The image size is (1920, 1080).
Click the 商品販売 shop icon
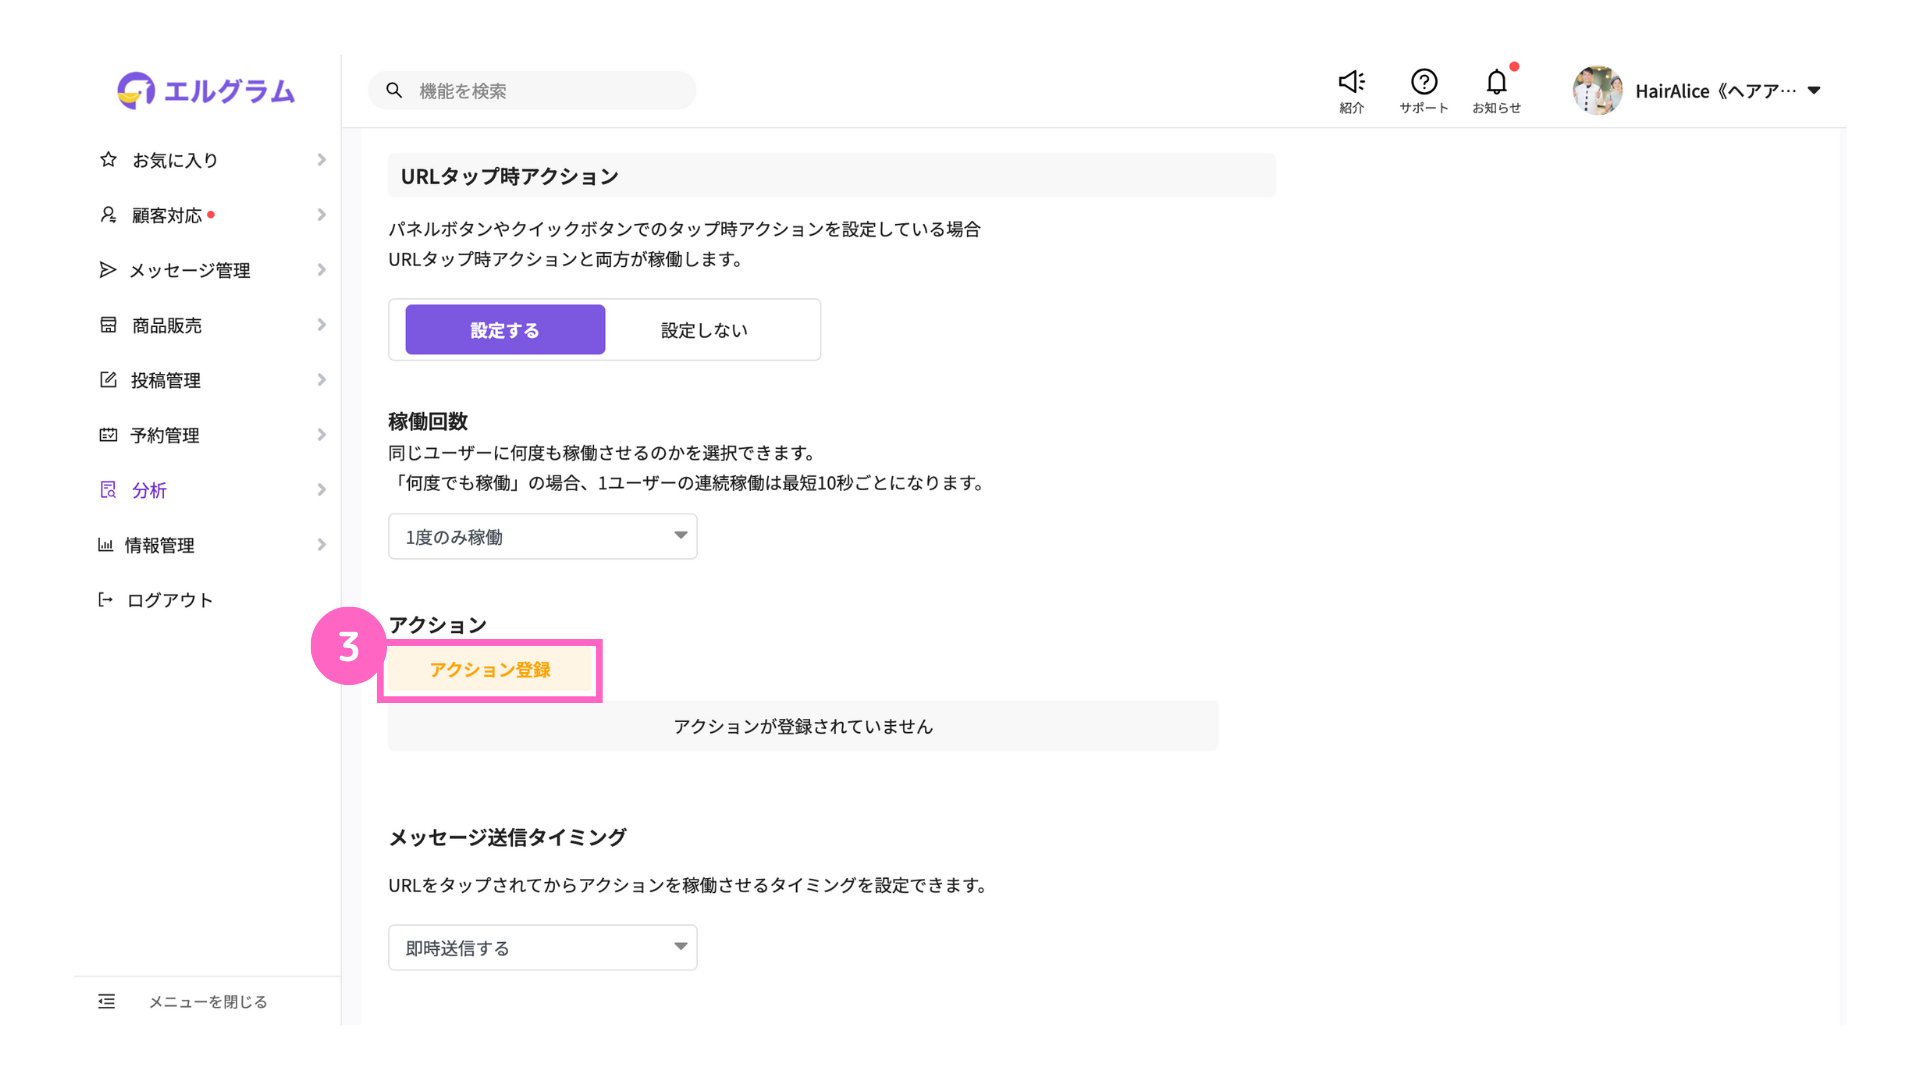tap(108, 325)
